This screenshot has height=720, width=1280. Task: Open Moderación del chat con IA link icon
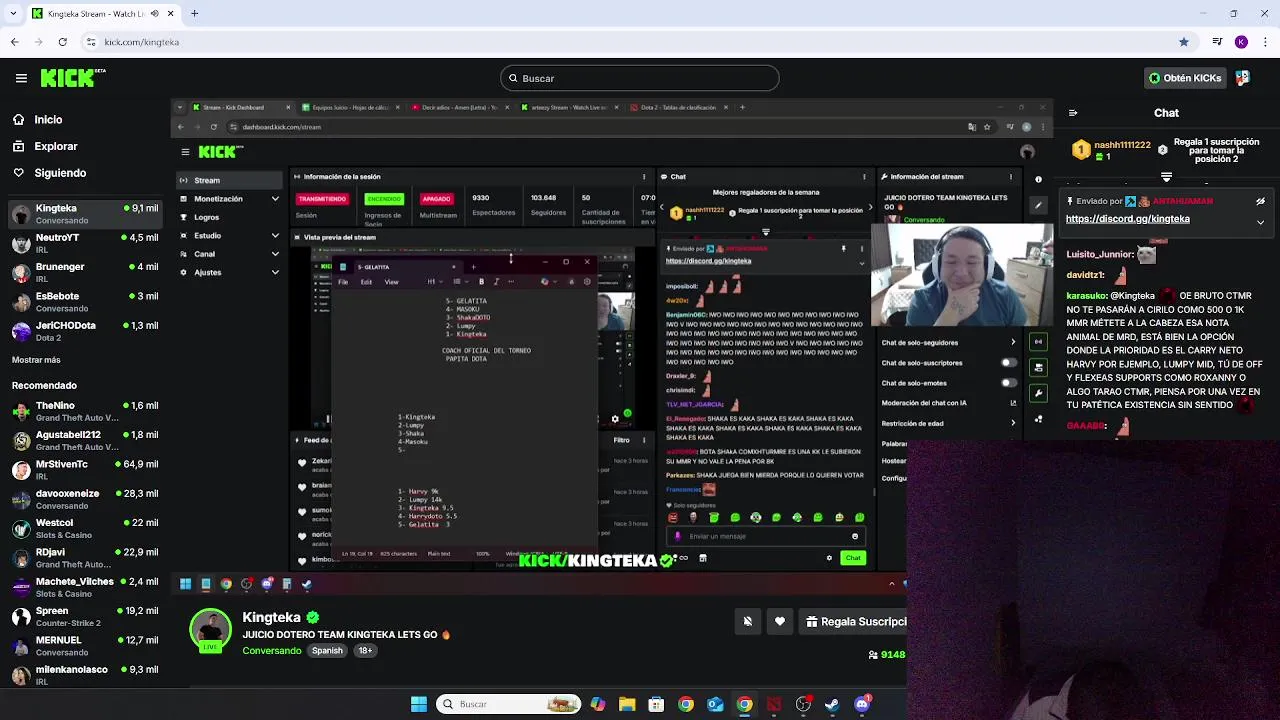click(x=1013, y=403)
